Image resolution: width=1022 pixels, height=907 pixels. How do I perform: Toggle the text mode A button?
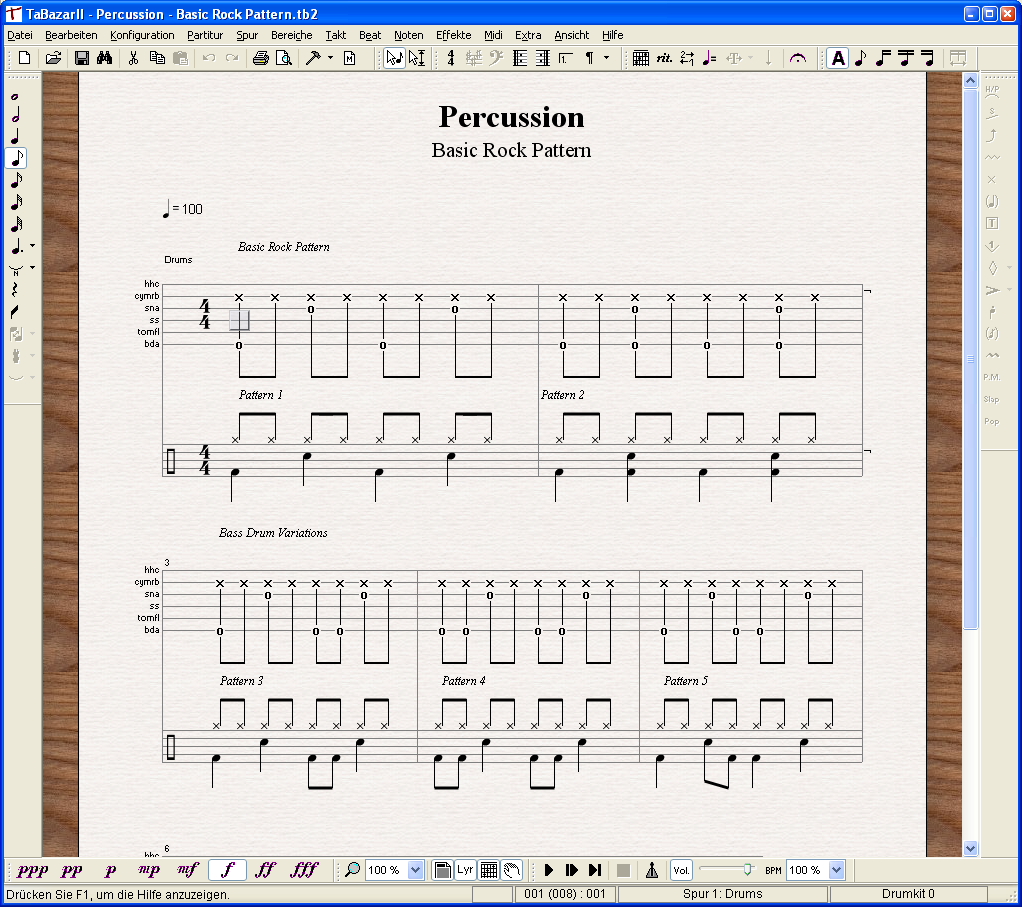click(838, 58)
